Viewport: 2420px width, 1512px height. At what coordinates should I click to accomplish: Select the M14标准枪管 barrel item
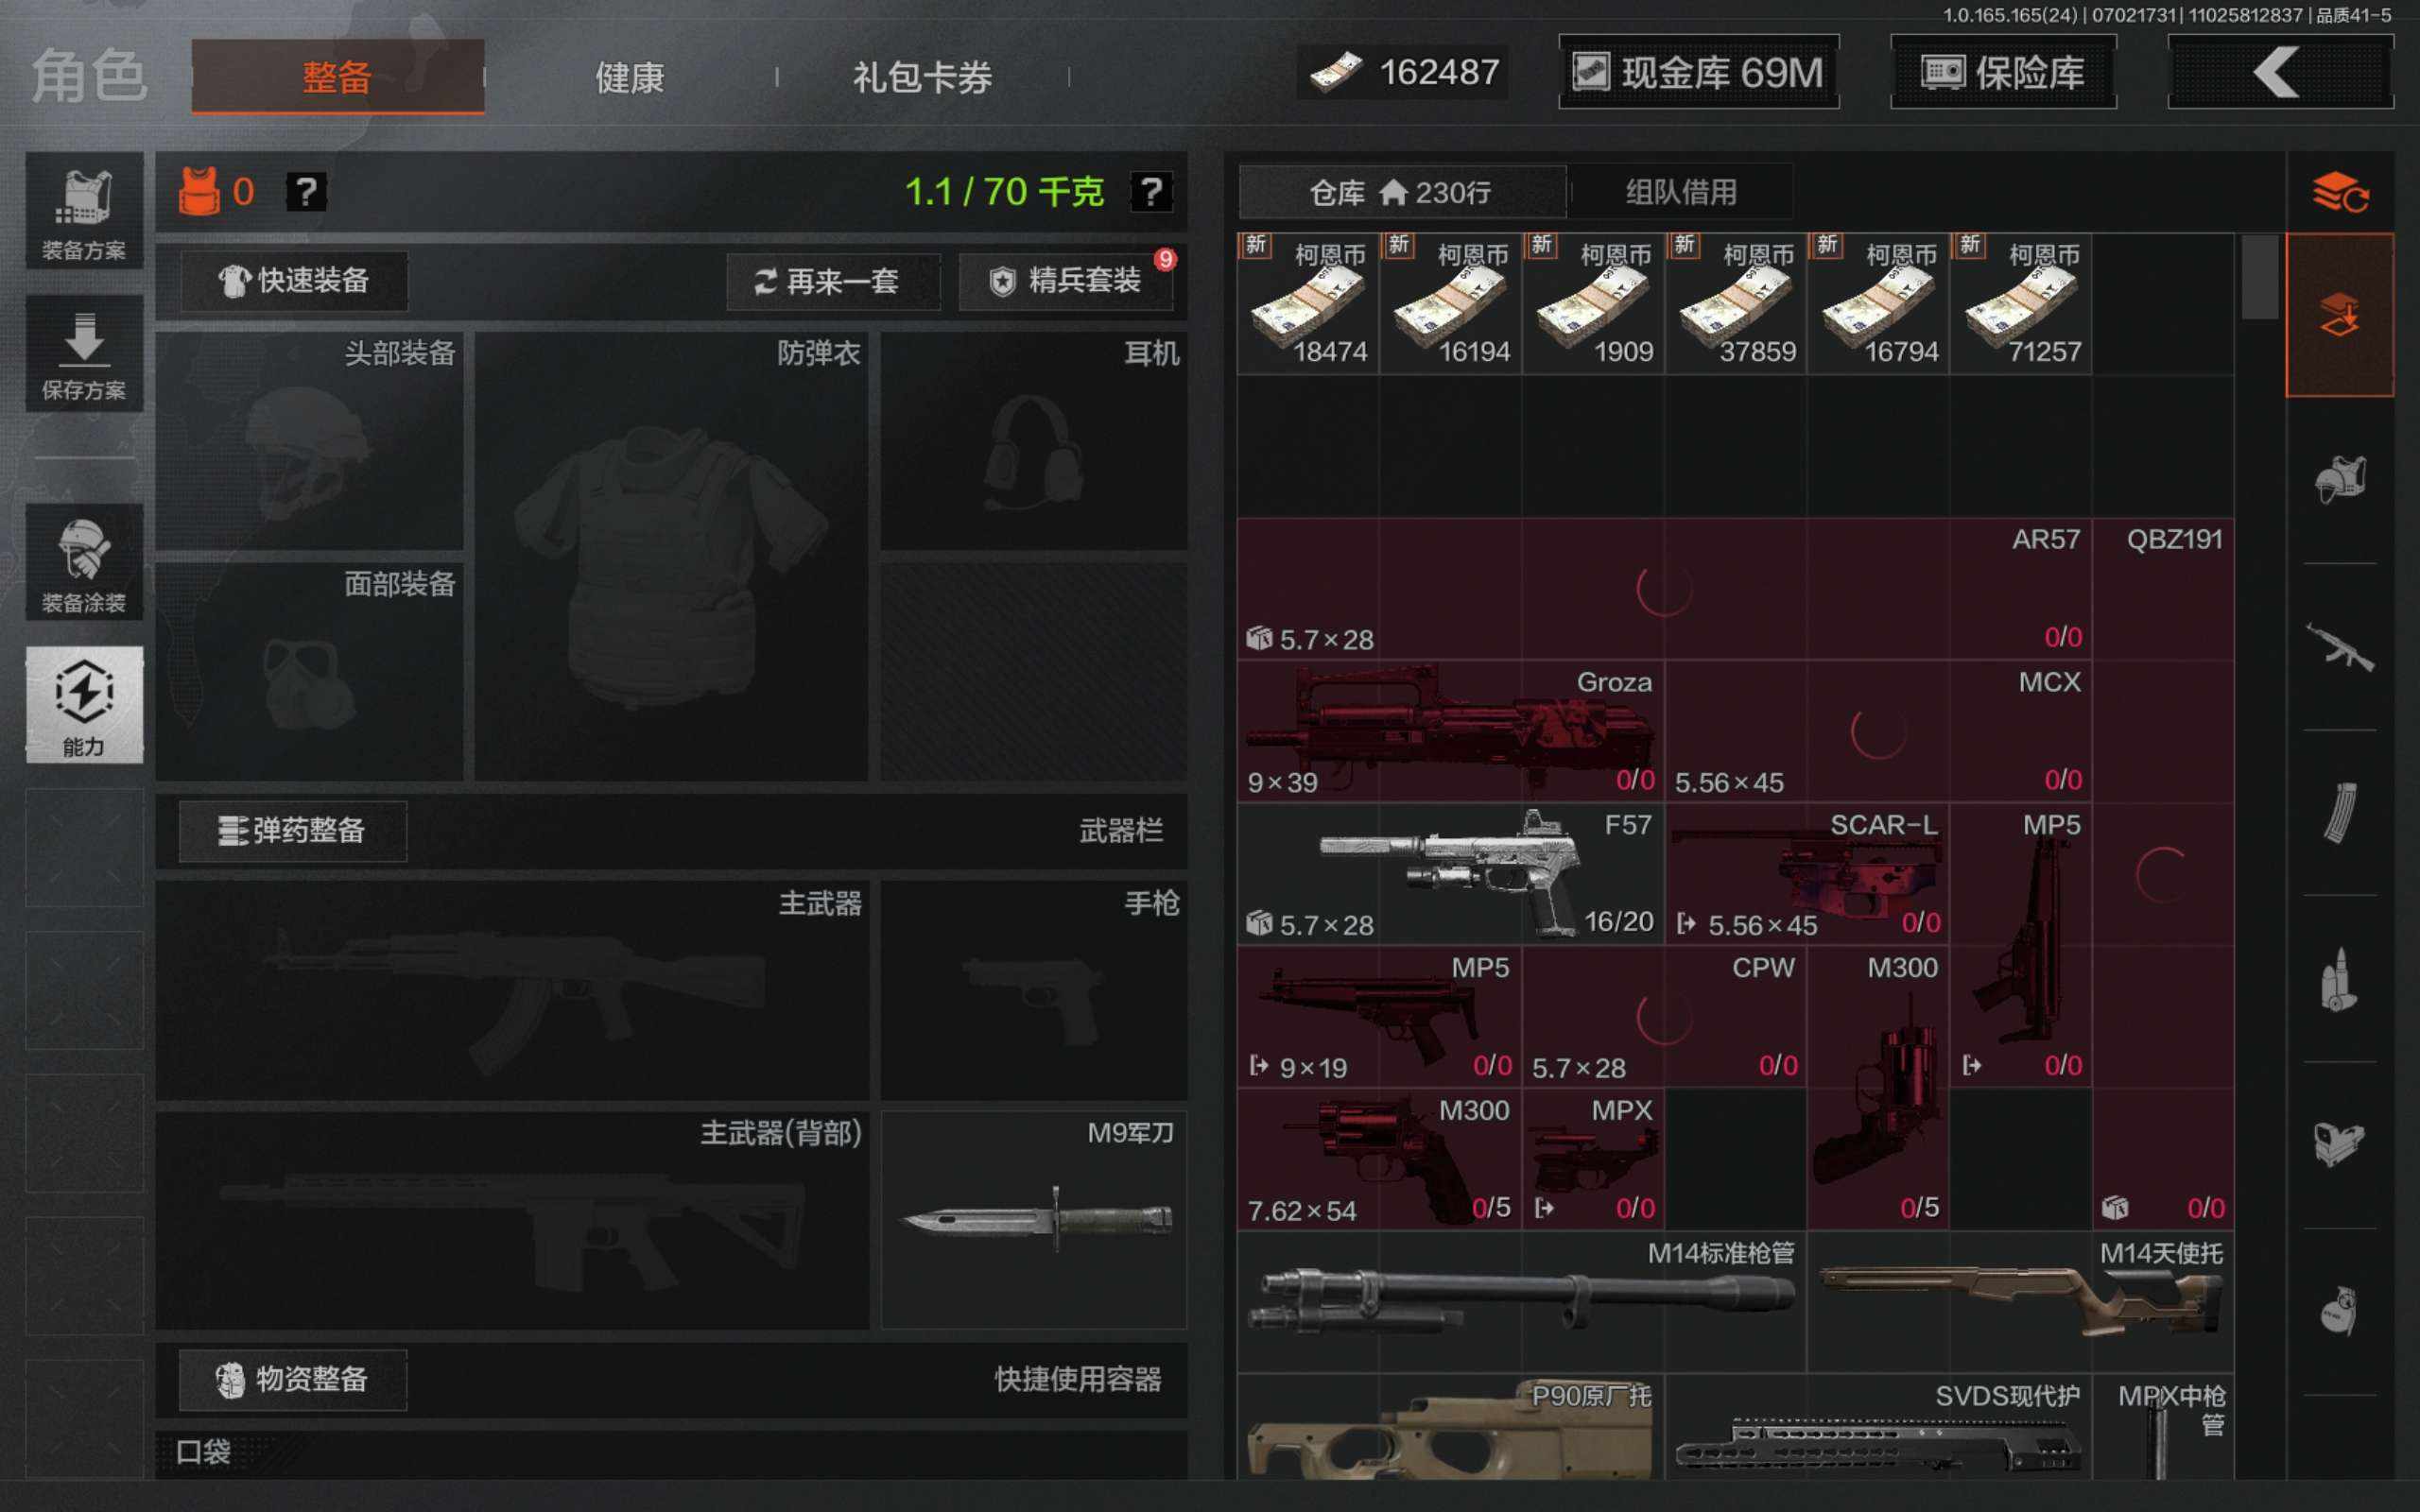[1522, 1302]
